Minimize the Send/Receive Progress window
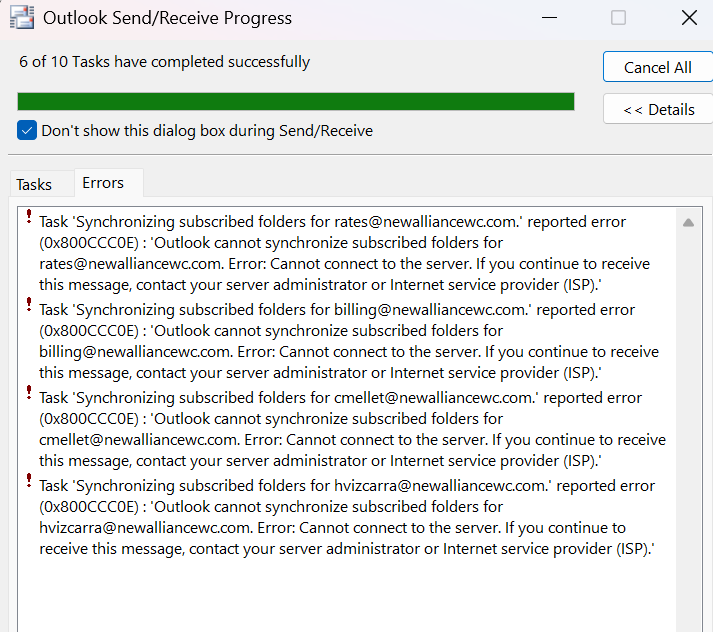 [549, 18]
